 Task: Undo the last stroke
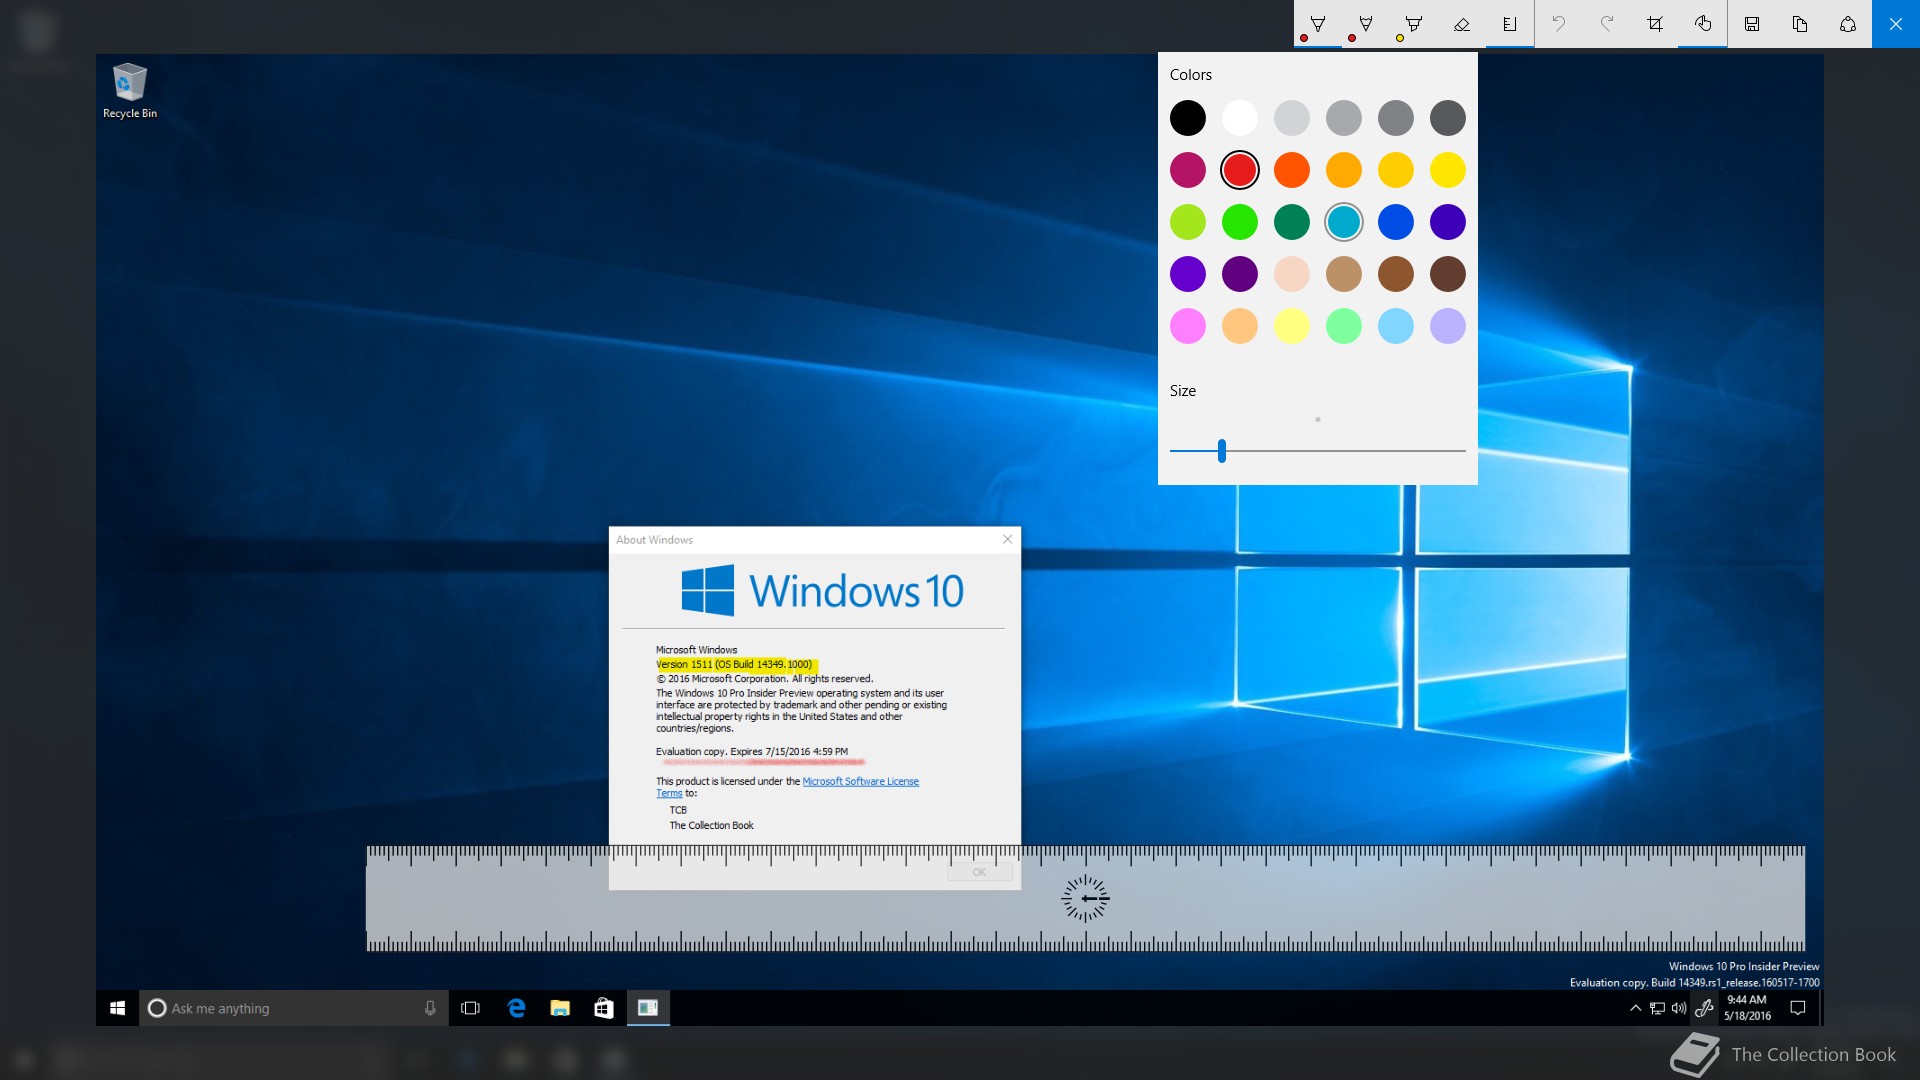tap(1559, 24)
